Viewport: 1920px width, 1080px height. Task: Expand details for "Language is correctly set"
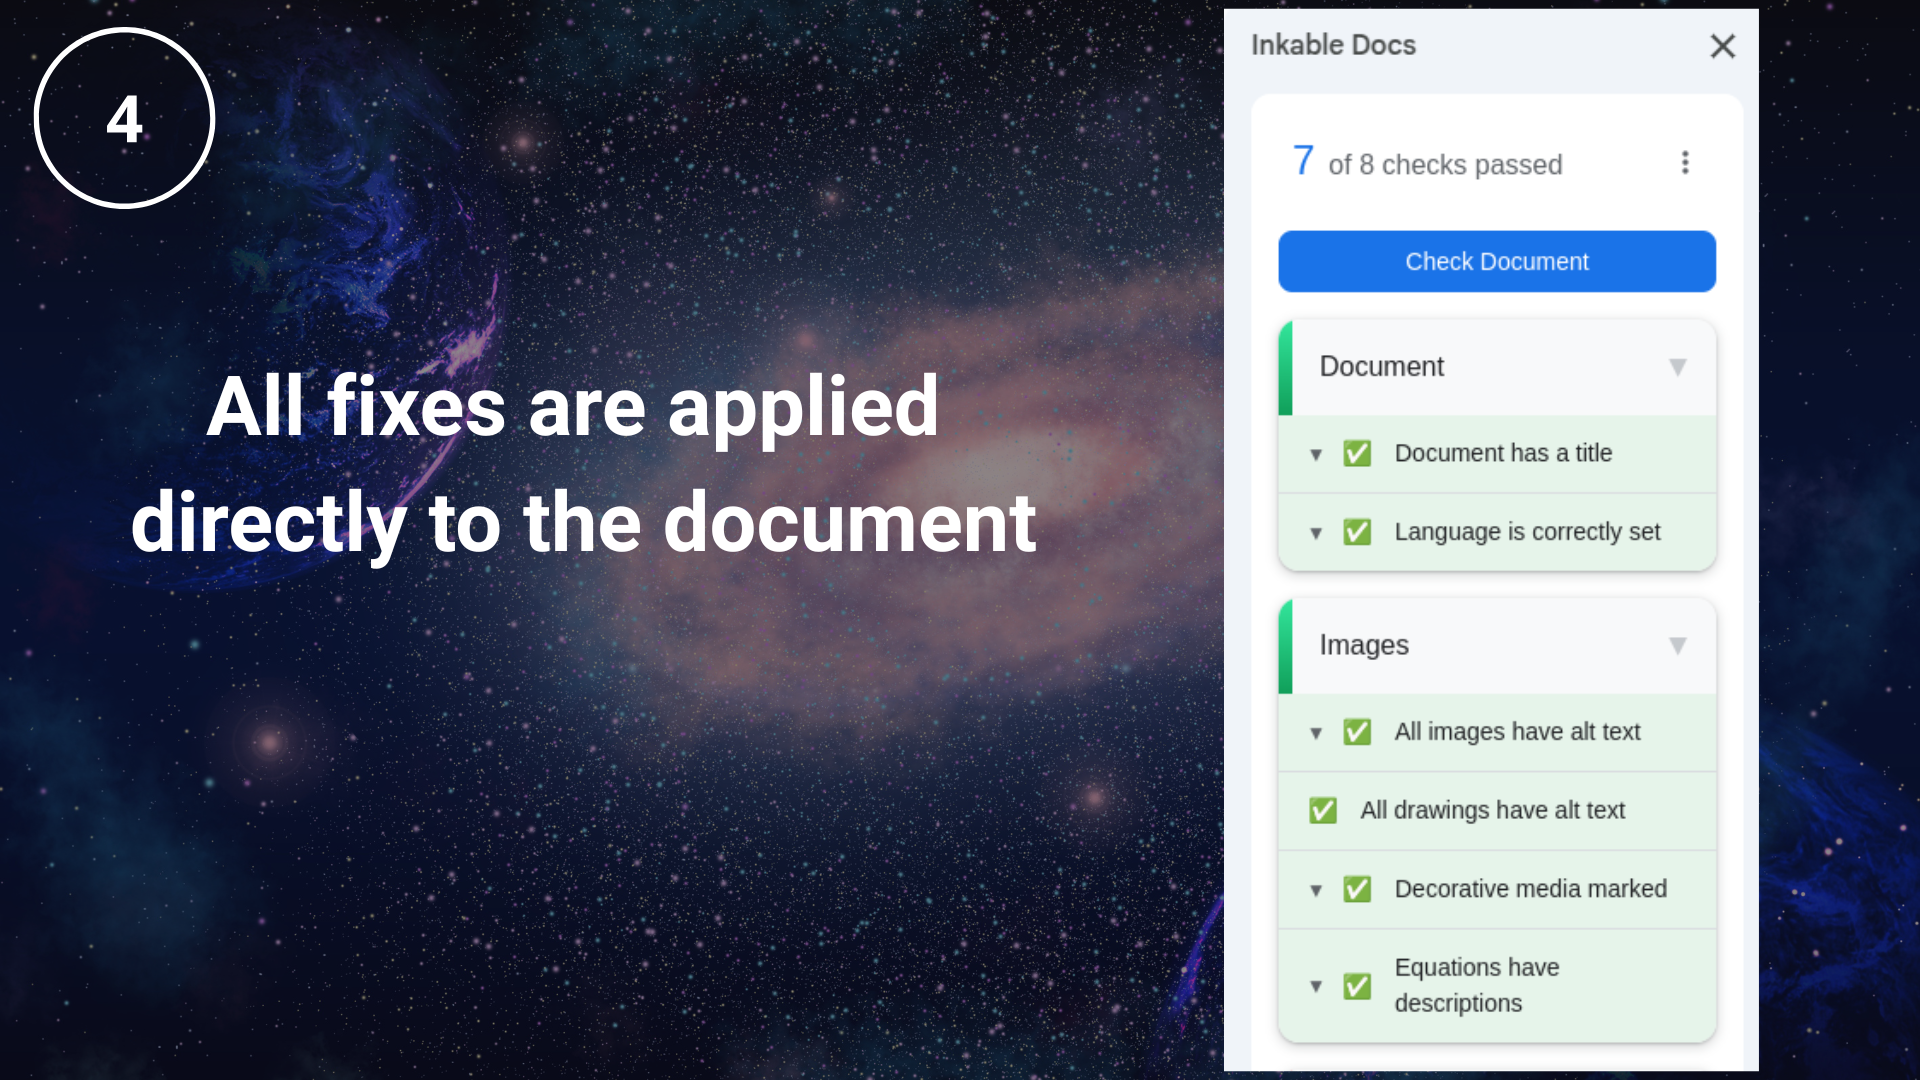point(1316,533)
